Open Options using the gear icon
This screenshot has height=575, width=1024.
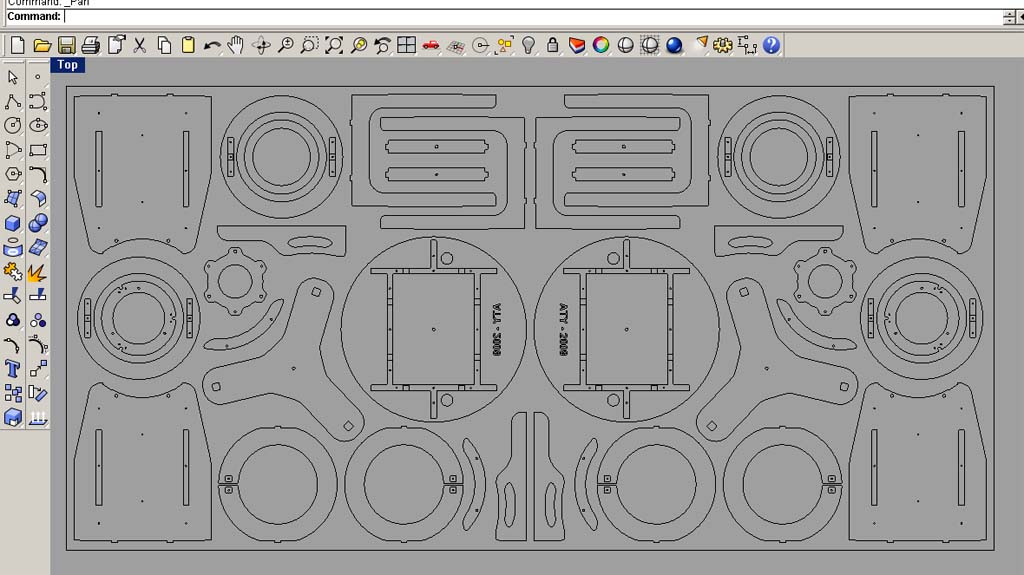[x=723, y=45]
